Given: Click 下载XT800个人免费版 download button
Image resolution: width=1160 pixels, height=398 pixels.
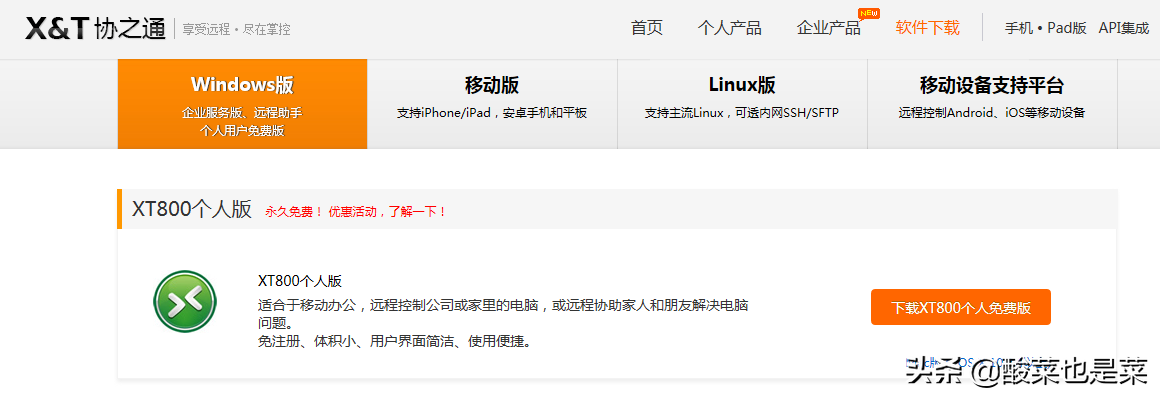Looking at the screenshot, I should coord(960,307).
